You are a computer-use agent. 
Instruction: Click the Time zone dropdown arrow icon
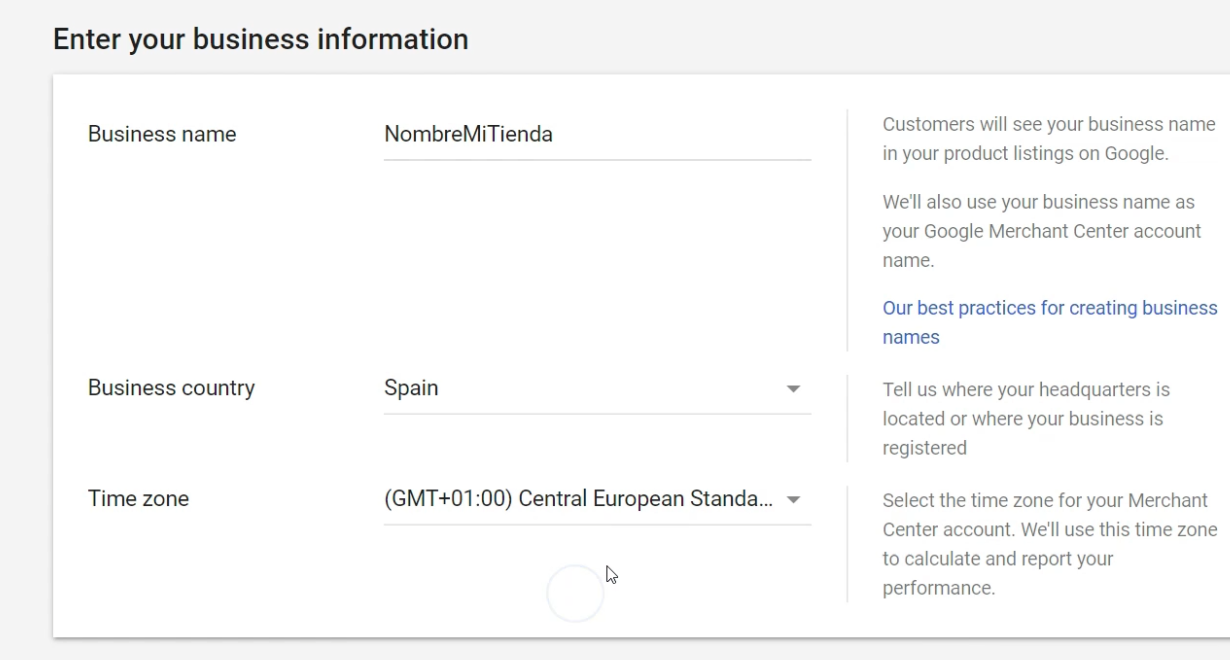tap(793, 499)
